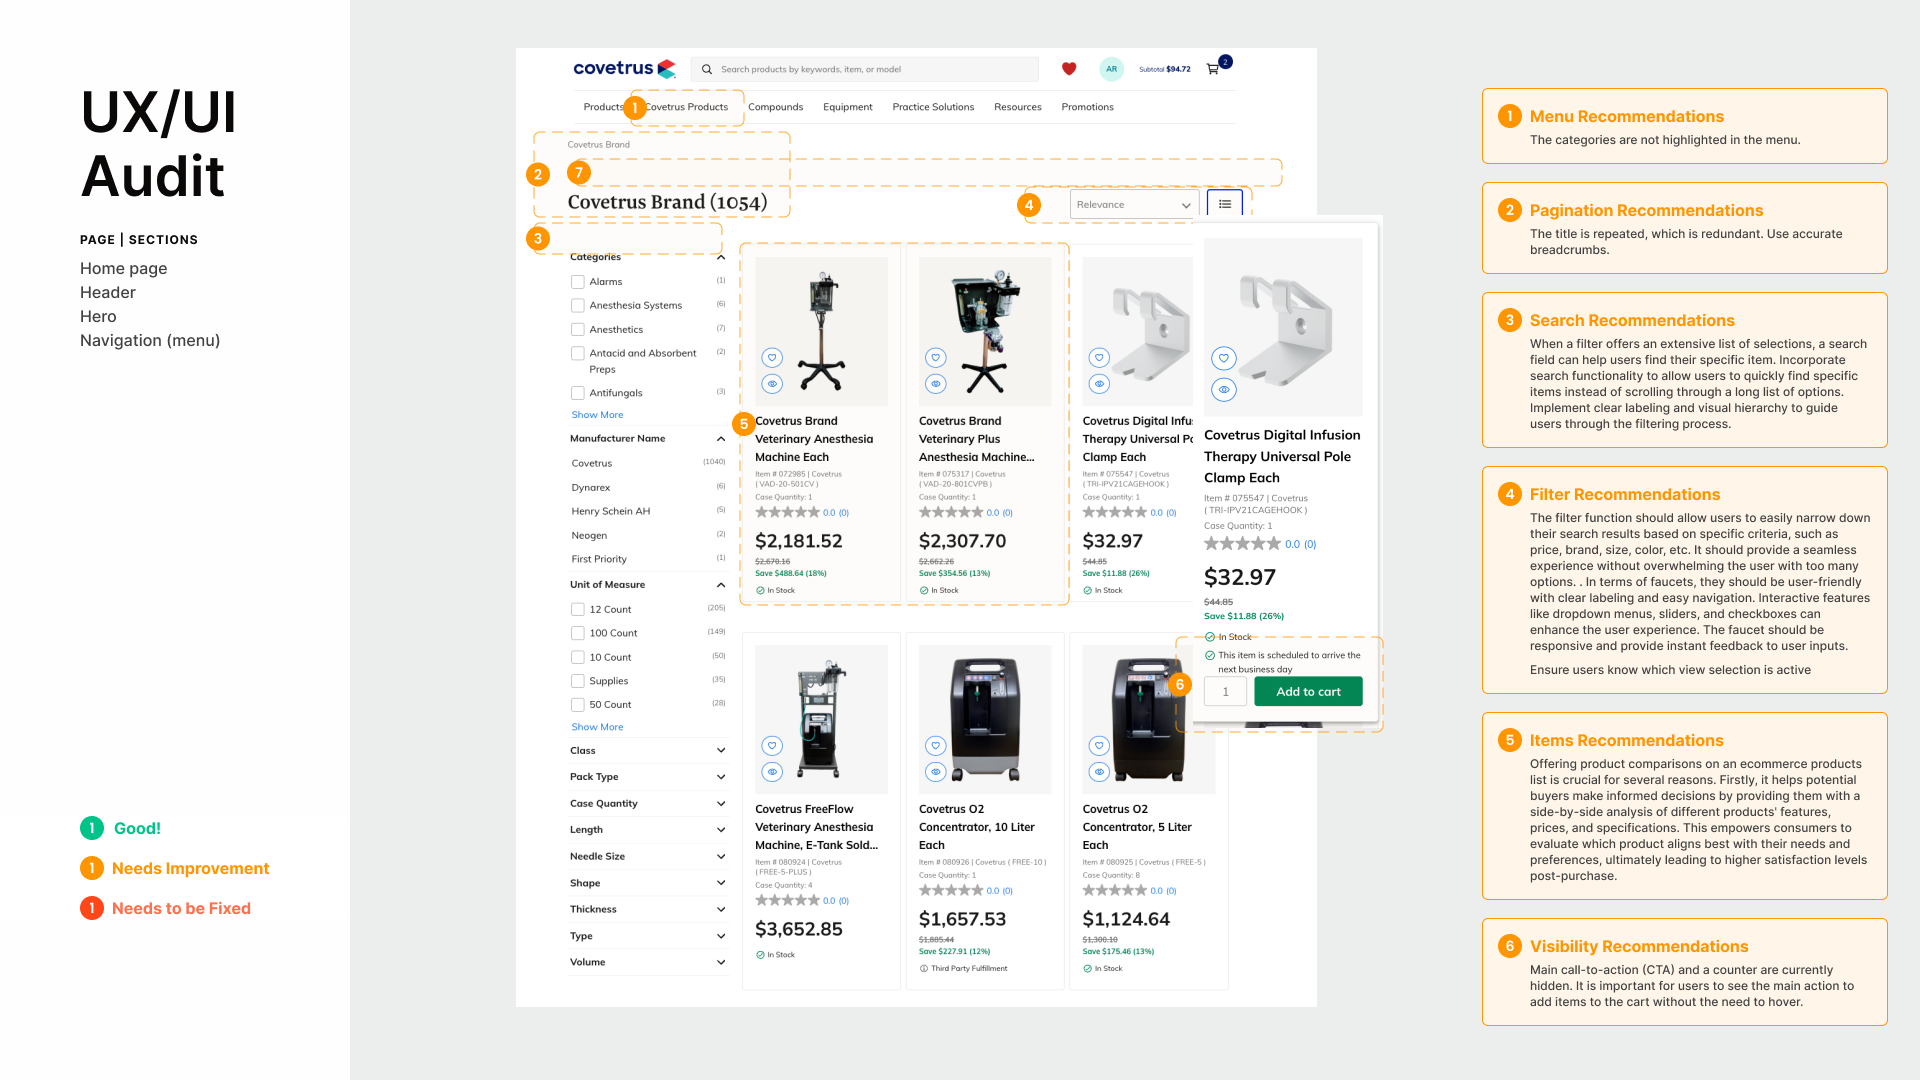Check the Anesthesia Systems category

578,306
